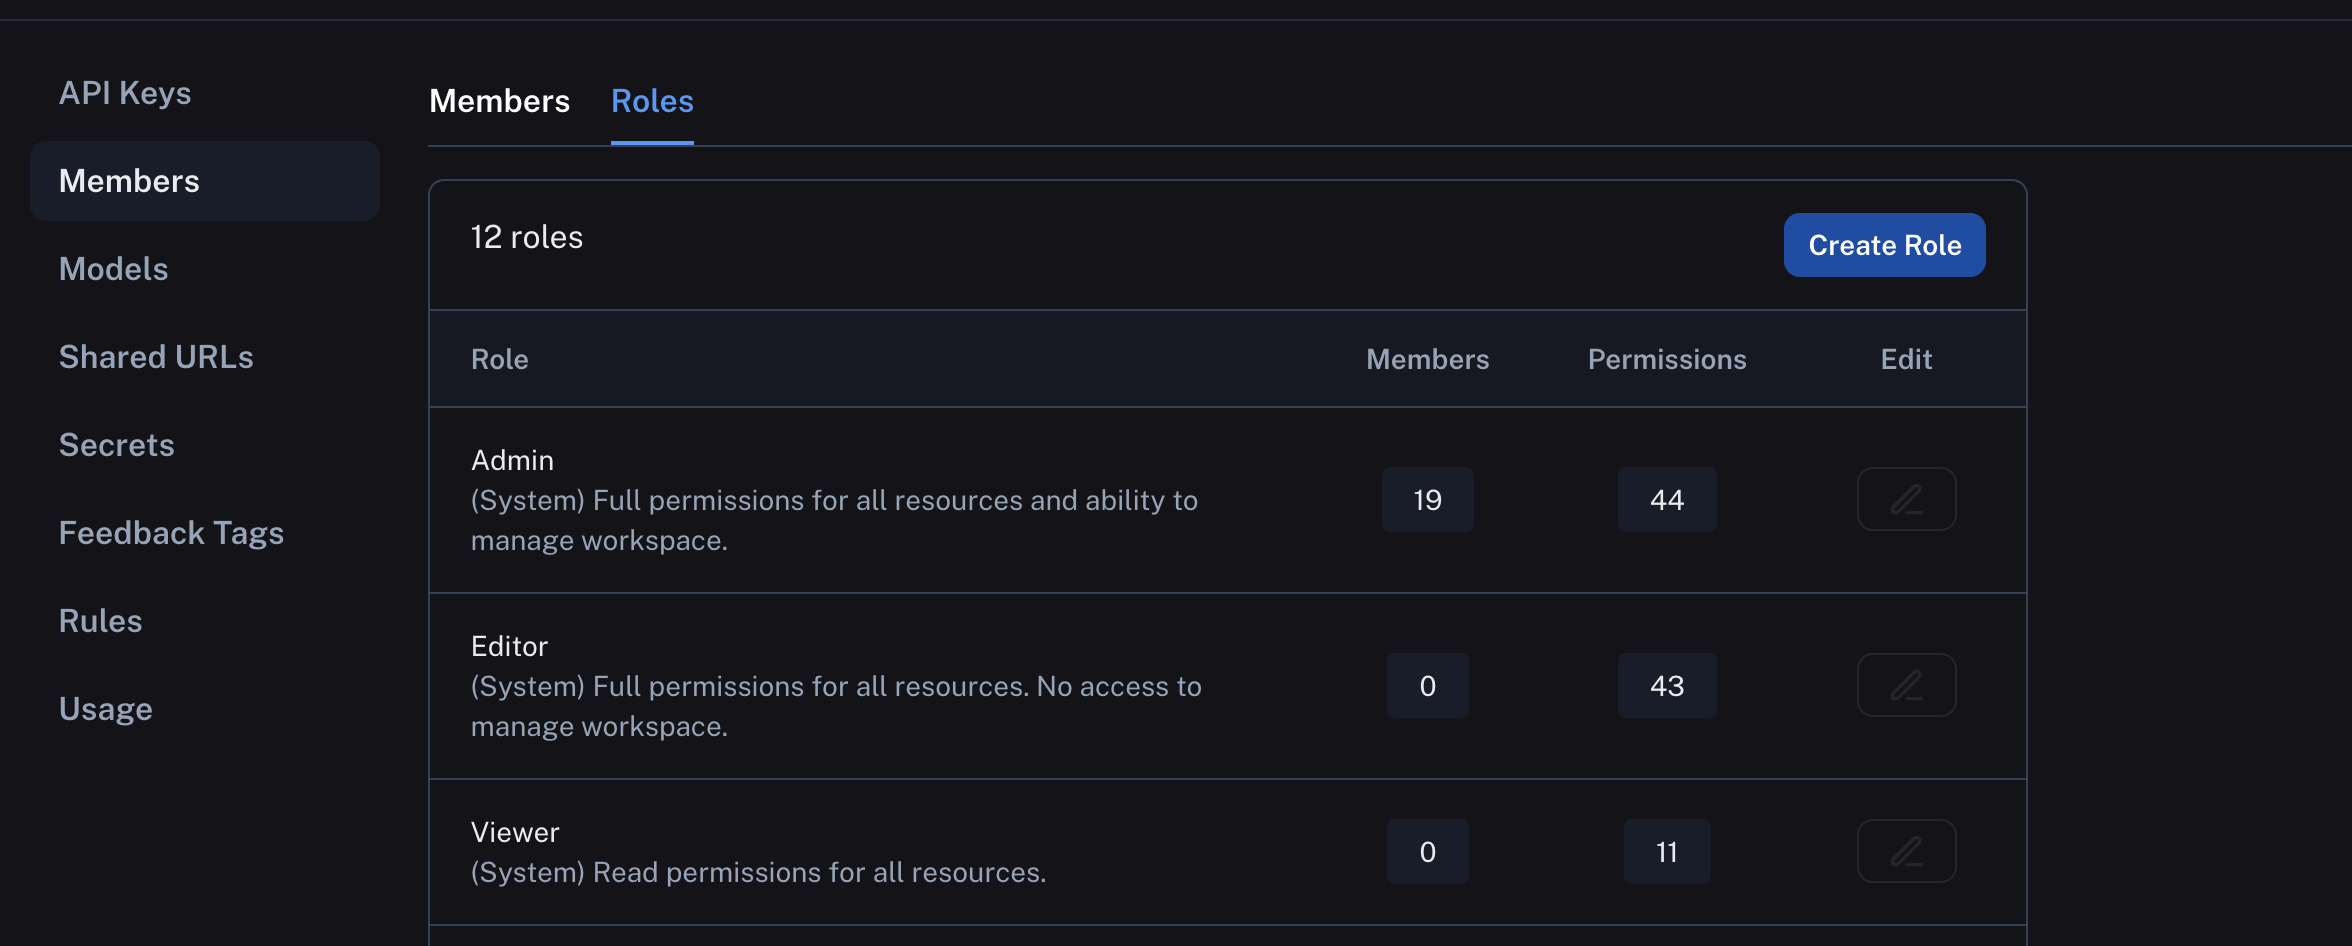This screenshot has height=946, width=2352.
Task: Open Shared URLs in the sidebar
Action: coord(156,357)
